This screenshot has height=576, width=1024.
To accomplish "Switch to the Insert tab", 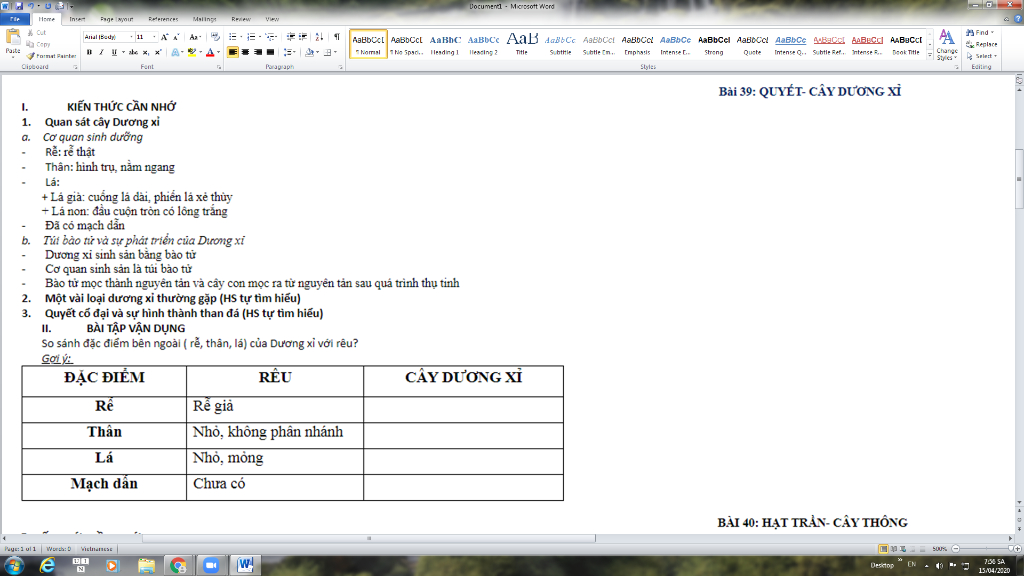I will 77,19.
